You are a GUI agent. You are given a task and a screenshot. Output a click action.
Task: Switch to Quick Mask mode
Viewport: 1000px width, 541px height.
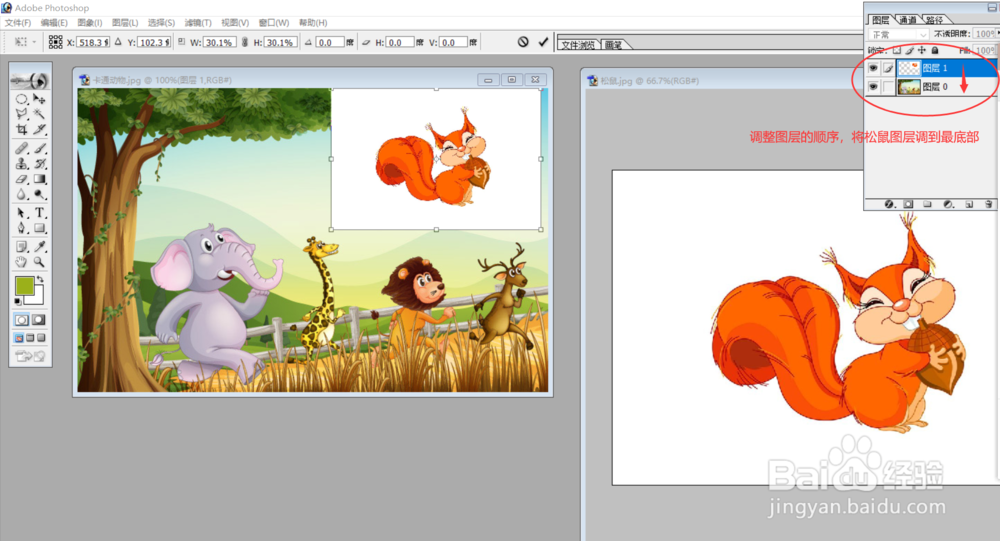pos(39,320)
